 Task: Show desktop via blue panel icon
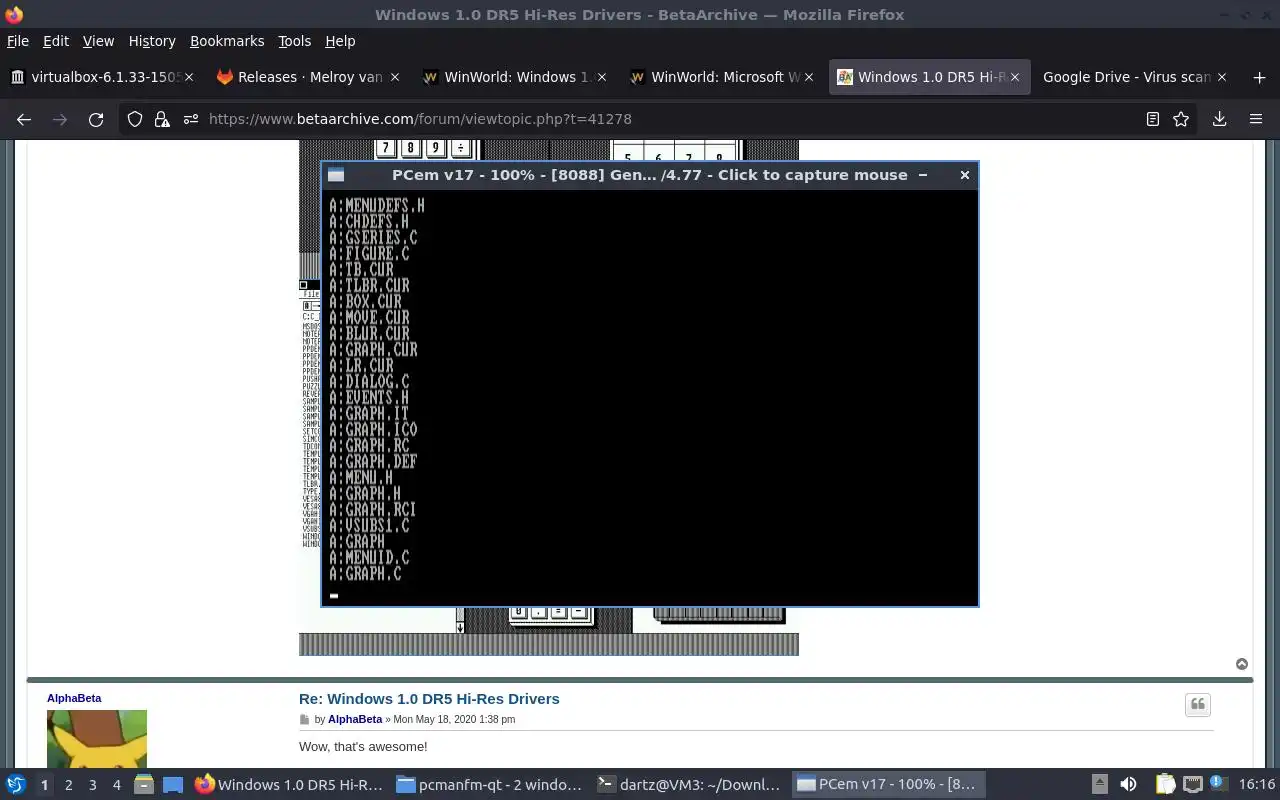[x=173, y=785]
